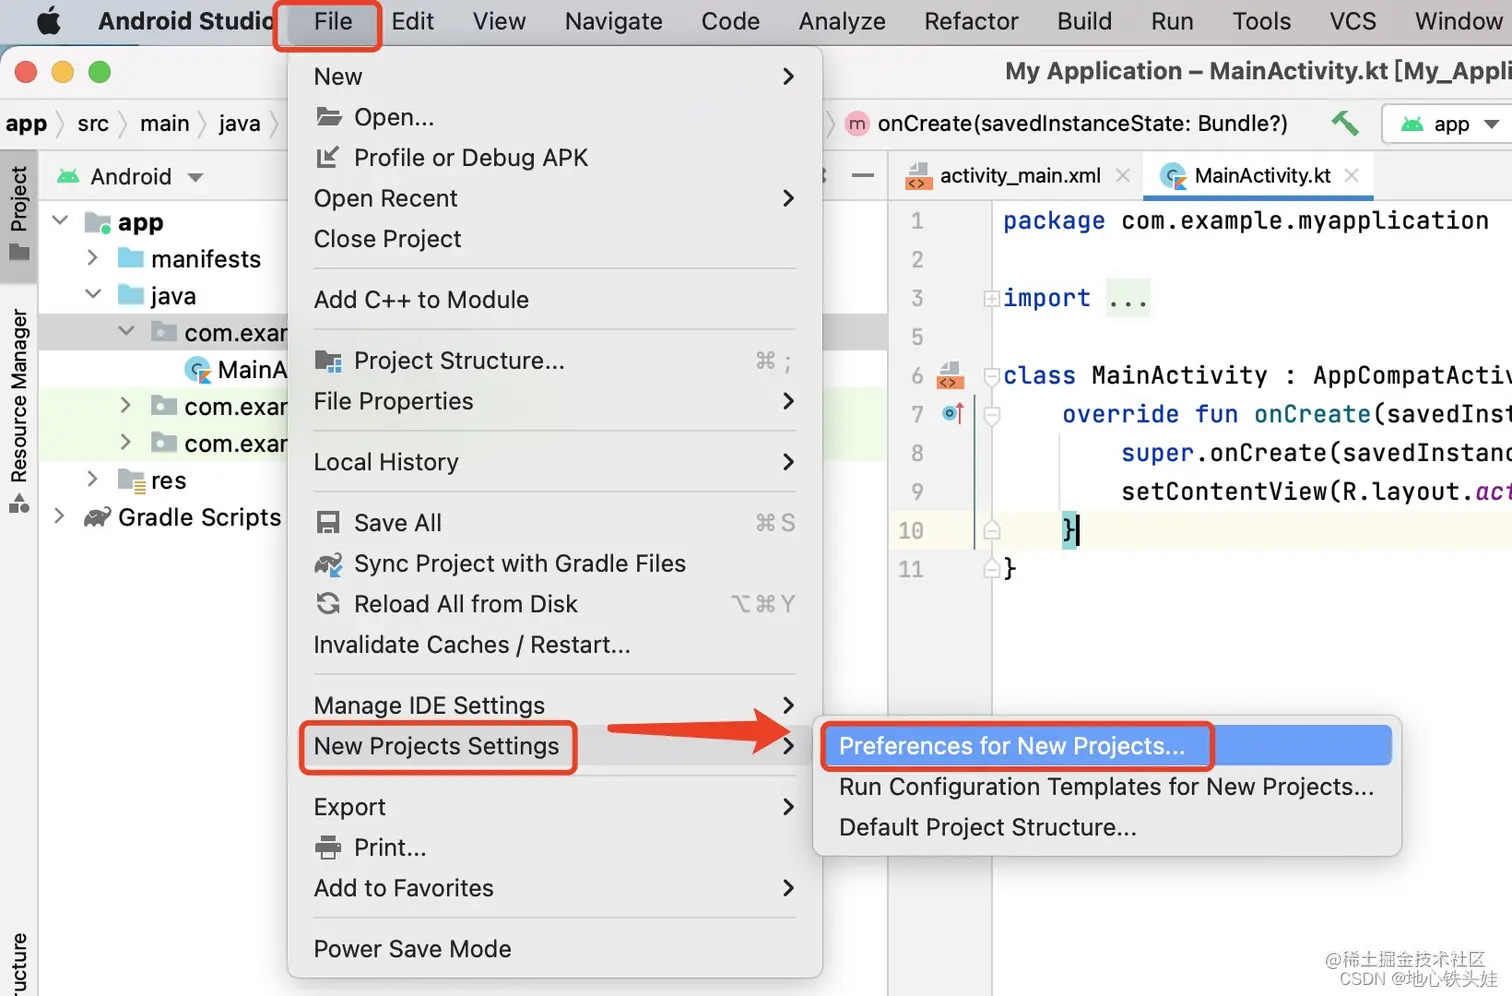The width and height of the screenshot is (1512, 996).
Task: Toggle Power Save Mode
Action: point(555,949)
